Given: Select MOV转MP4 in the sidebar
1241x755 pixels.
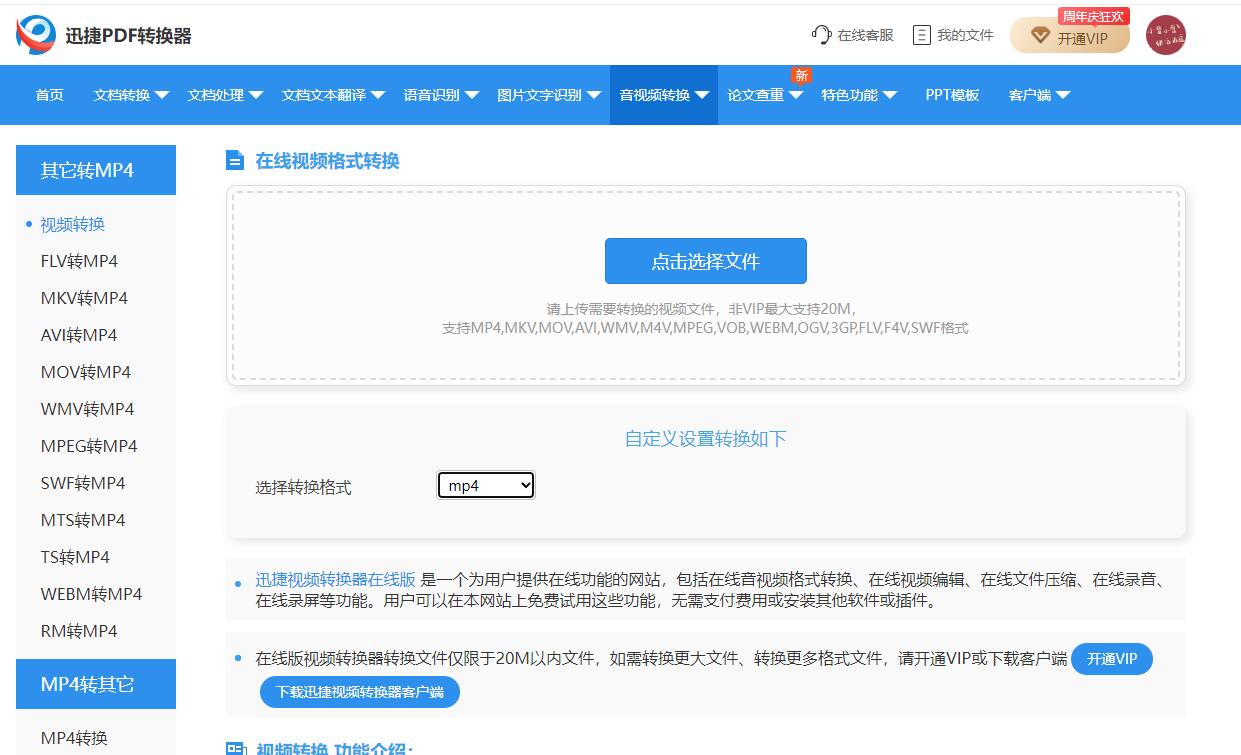Looking at the screenshot, I should click(85, 372).
